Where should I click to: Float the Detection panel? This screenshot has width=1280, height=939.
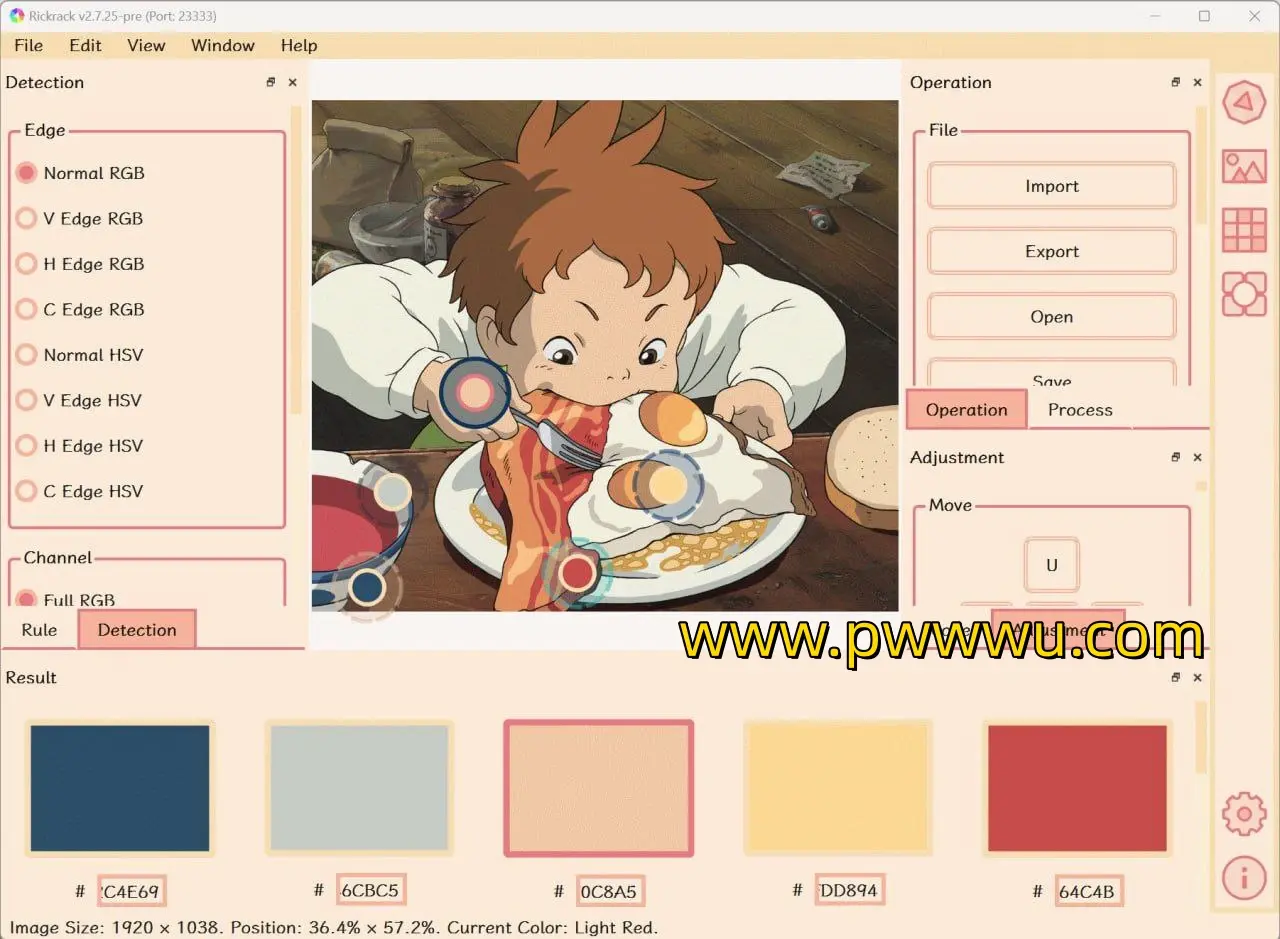[271, 83]
